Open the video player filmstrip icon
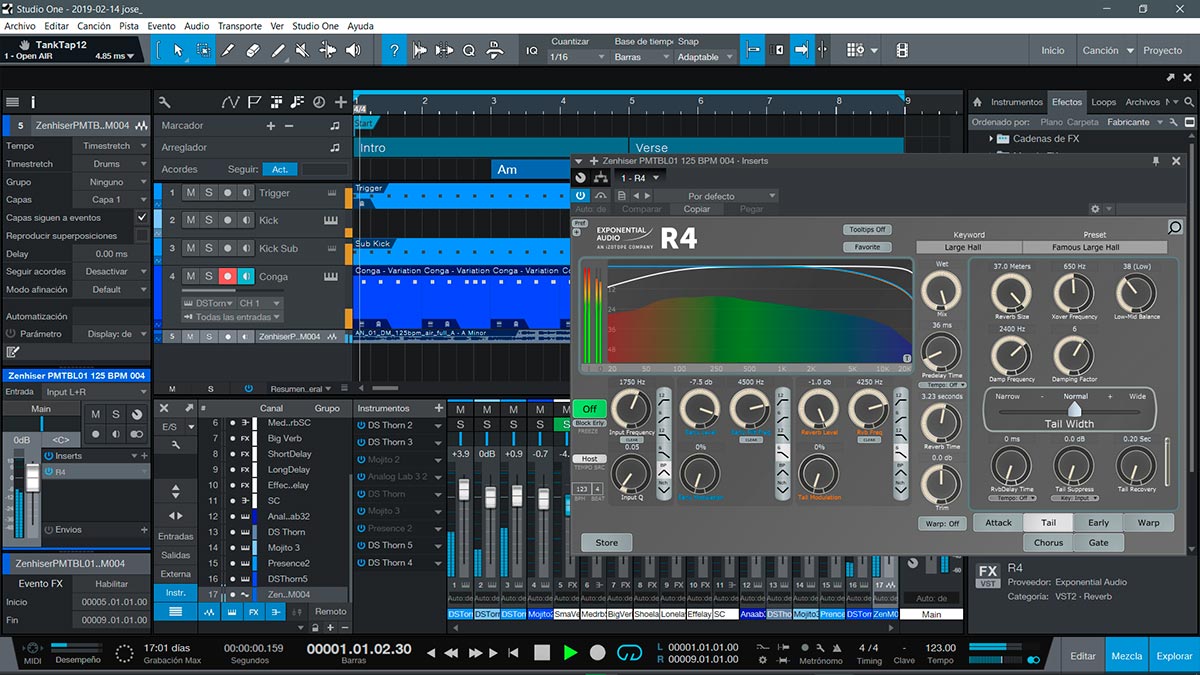1200x675 pixels. point(902,50)
